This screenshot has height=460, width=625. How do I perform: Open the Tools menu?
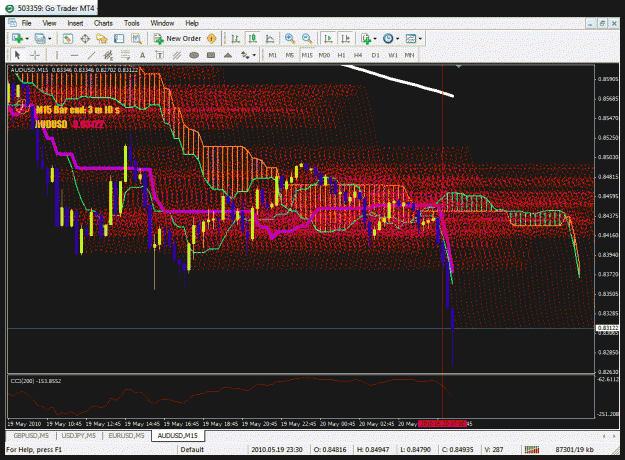click(x=132, y=23)
